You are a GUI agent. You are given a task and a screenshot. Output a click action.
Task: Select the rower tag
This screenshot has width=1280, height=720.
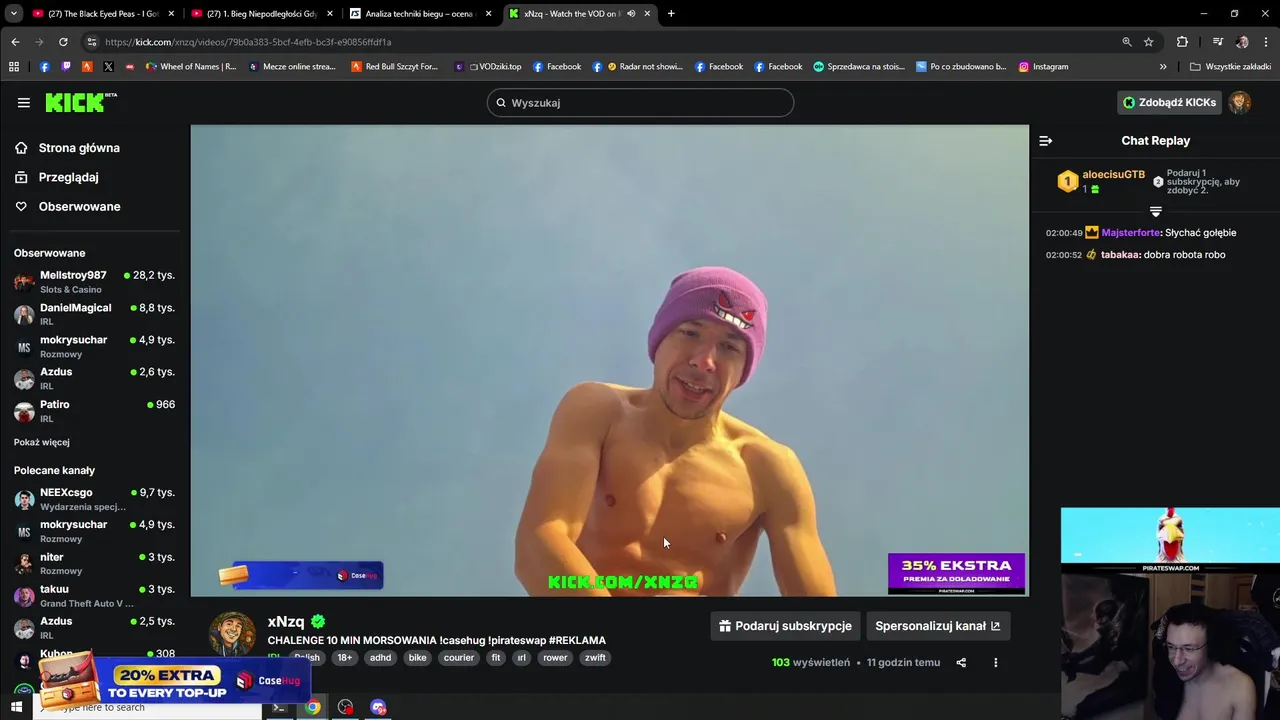click(x=555, y=658)
